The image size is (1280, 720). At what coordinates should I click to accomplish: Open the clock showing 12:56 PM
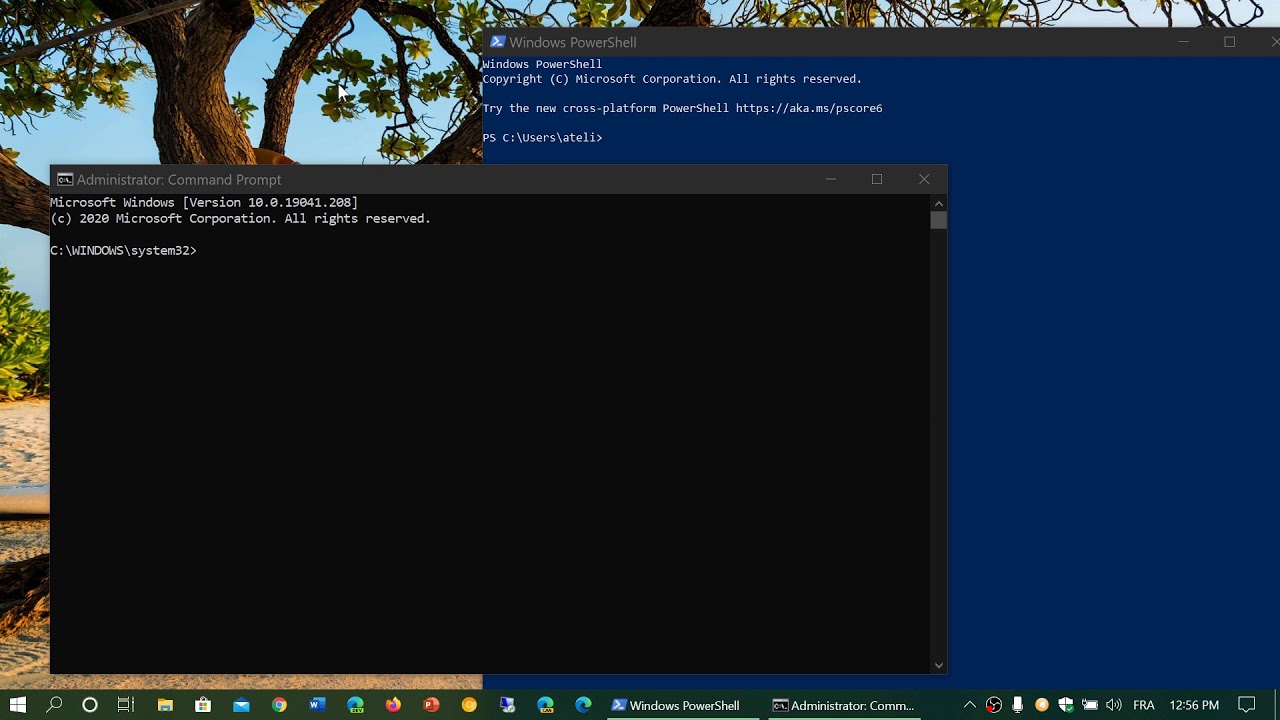click(1194, 705)
